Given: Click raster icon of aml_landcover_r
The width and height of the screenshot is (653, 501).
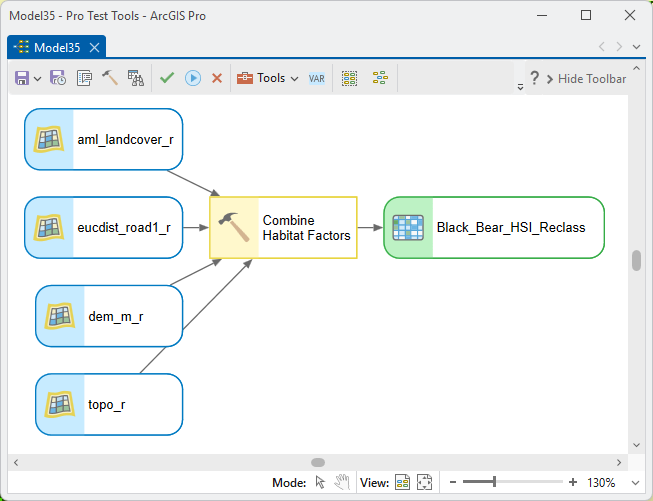Looking at the screenshot, I should pos(49,139).
